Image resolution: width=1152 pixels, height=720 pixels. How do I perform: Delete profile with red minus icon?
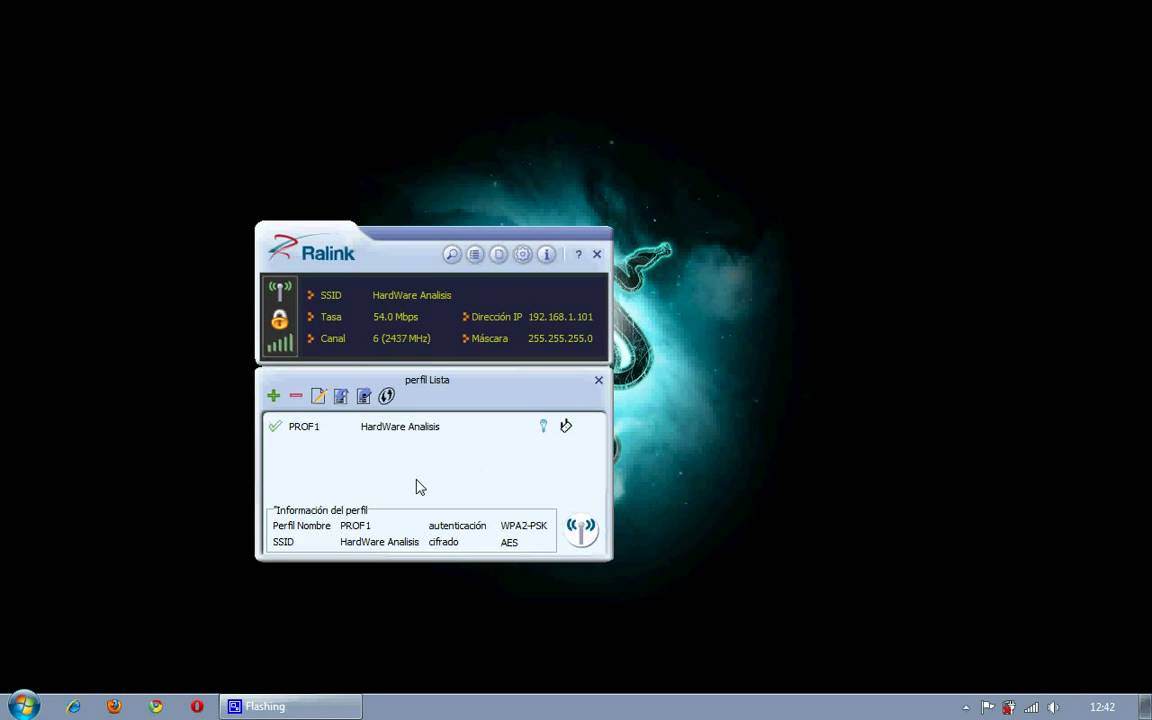click(x=296, y=396)
